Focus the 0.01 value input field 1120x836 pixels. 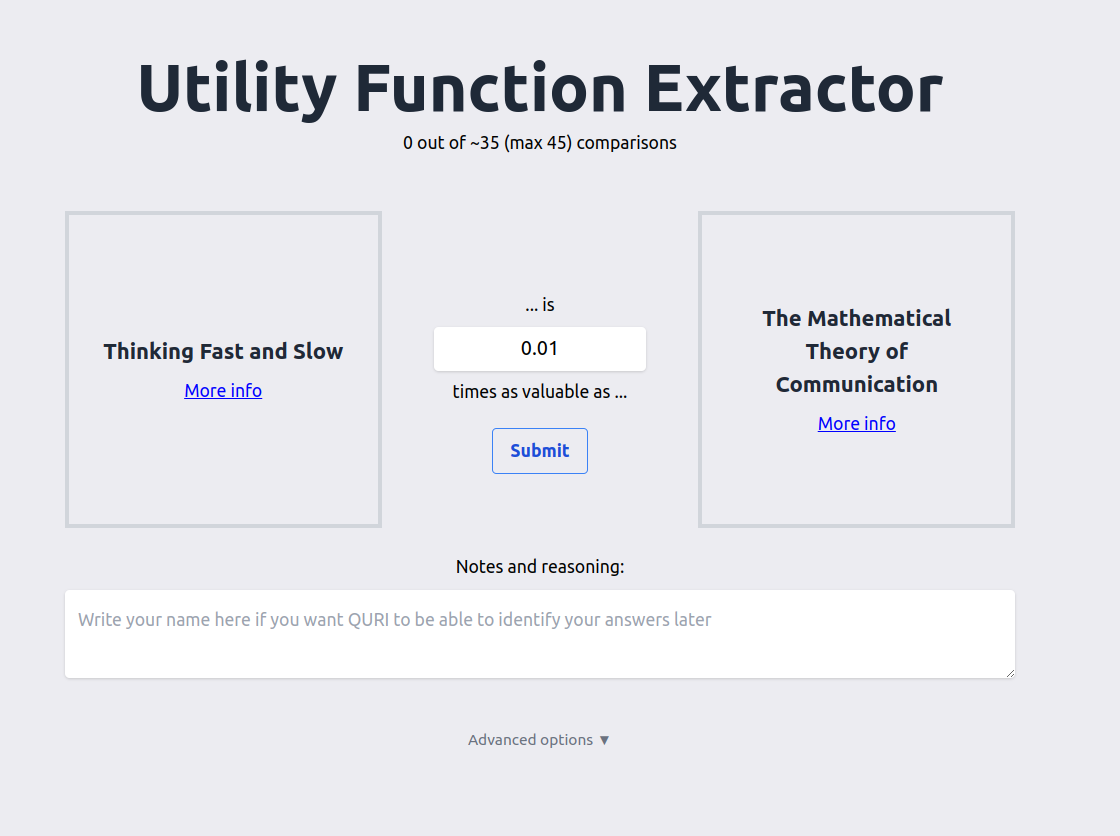[x=539, y=349]
